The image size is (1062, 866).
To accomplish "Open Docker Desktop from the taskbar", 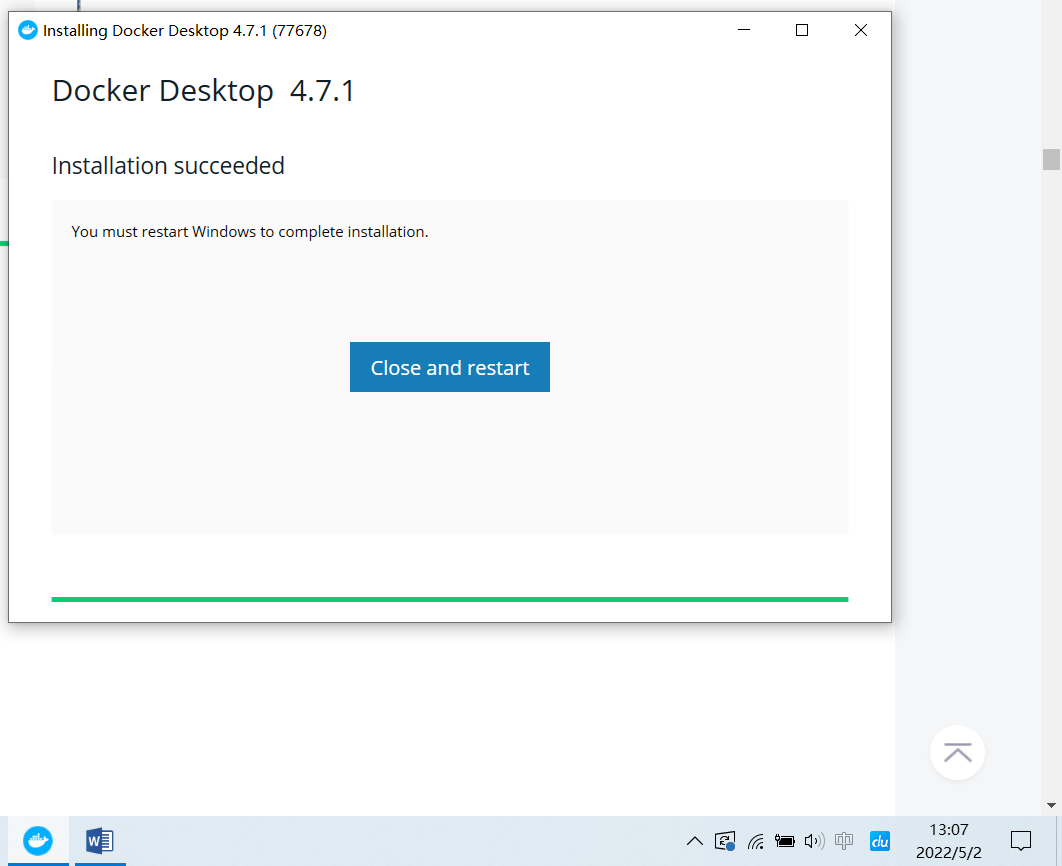I will (x=38, y=841).
